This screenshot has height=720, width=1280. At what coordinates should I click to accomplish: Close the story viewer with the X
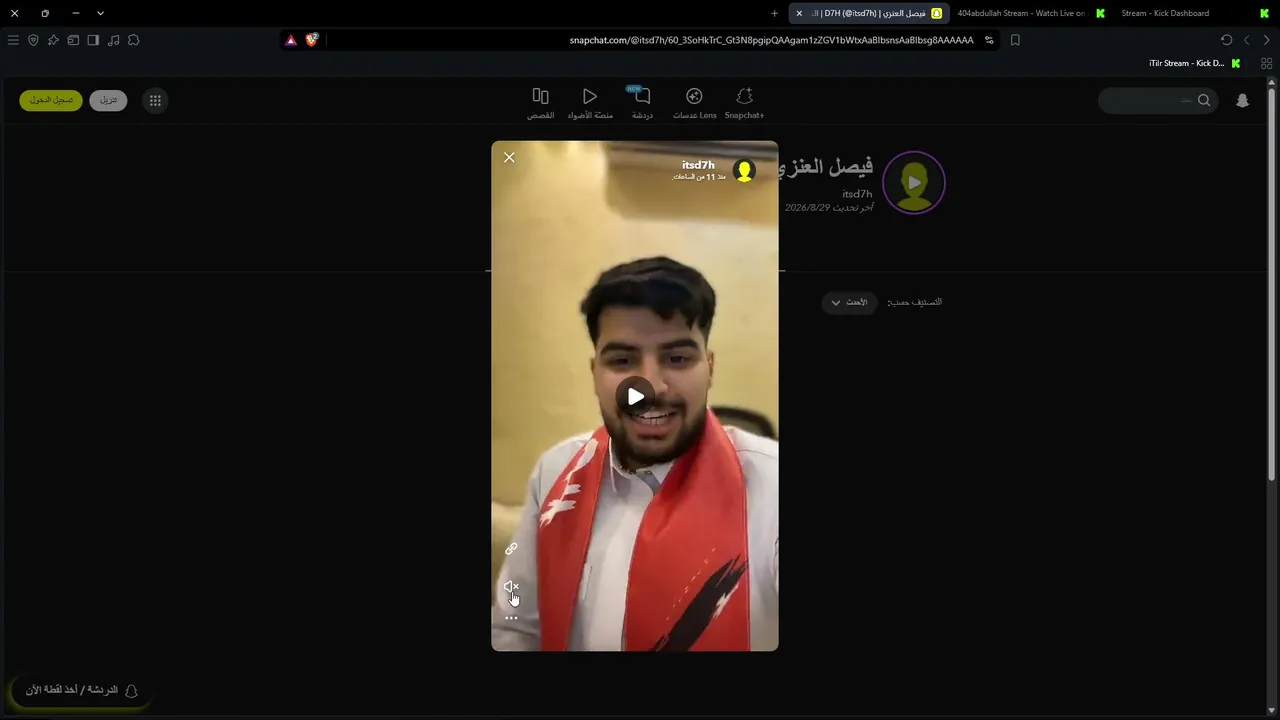tap(509, 157)
